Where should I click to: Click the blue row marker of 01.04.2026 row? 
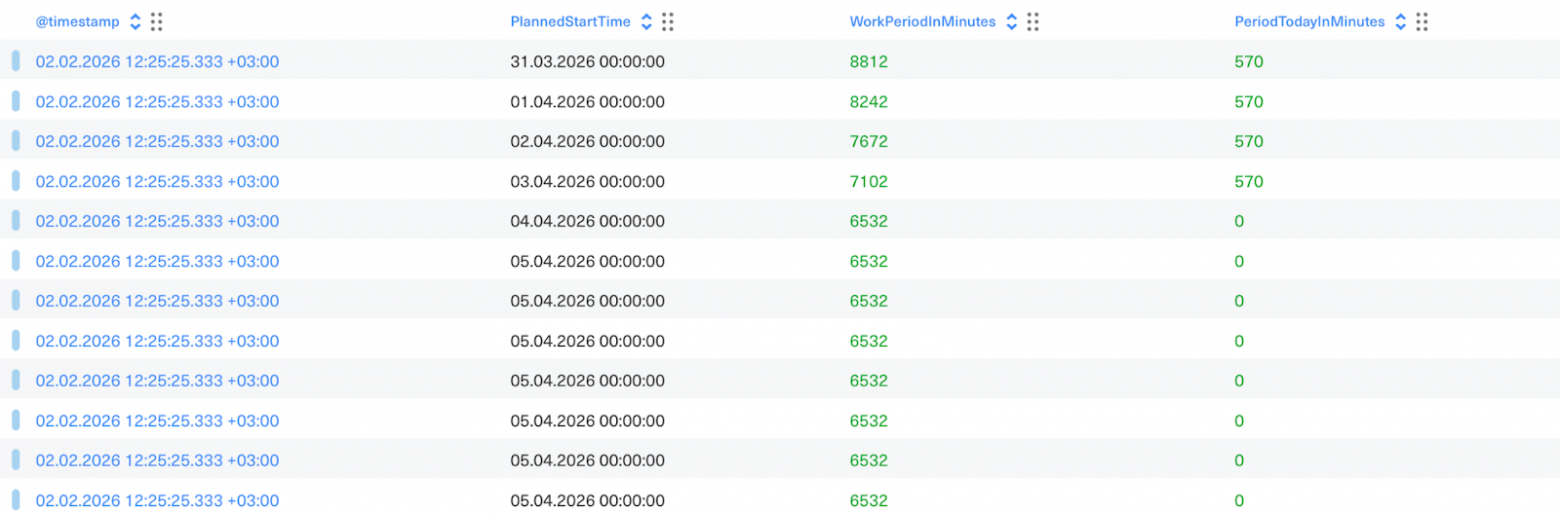tap(16, 101)
